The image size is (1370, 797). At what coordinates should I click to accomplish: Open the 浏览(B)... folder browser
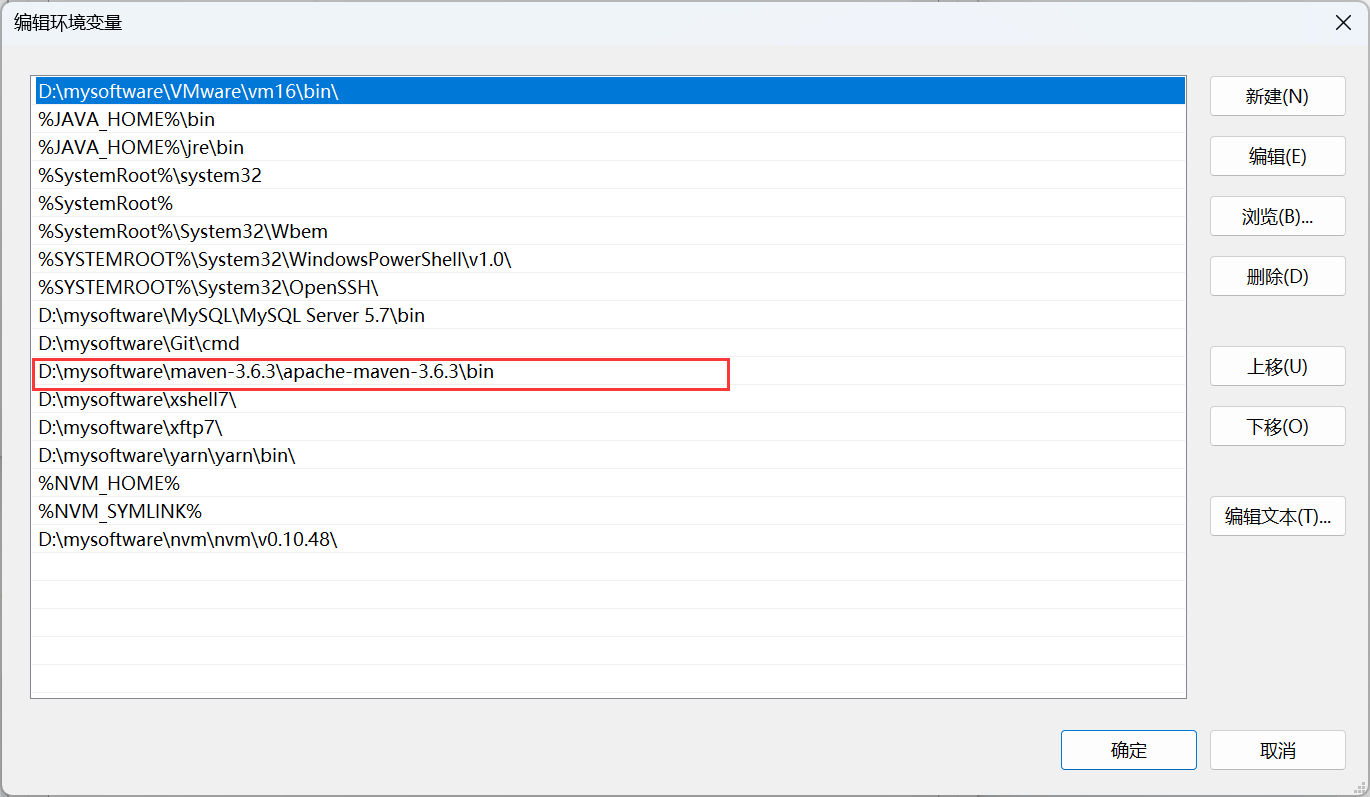tap(1277, 217)
